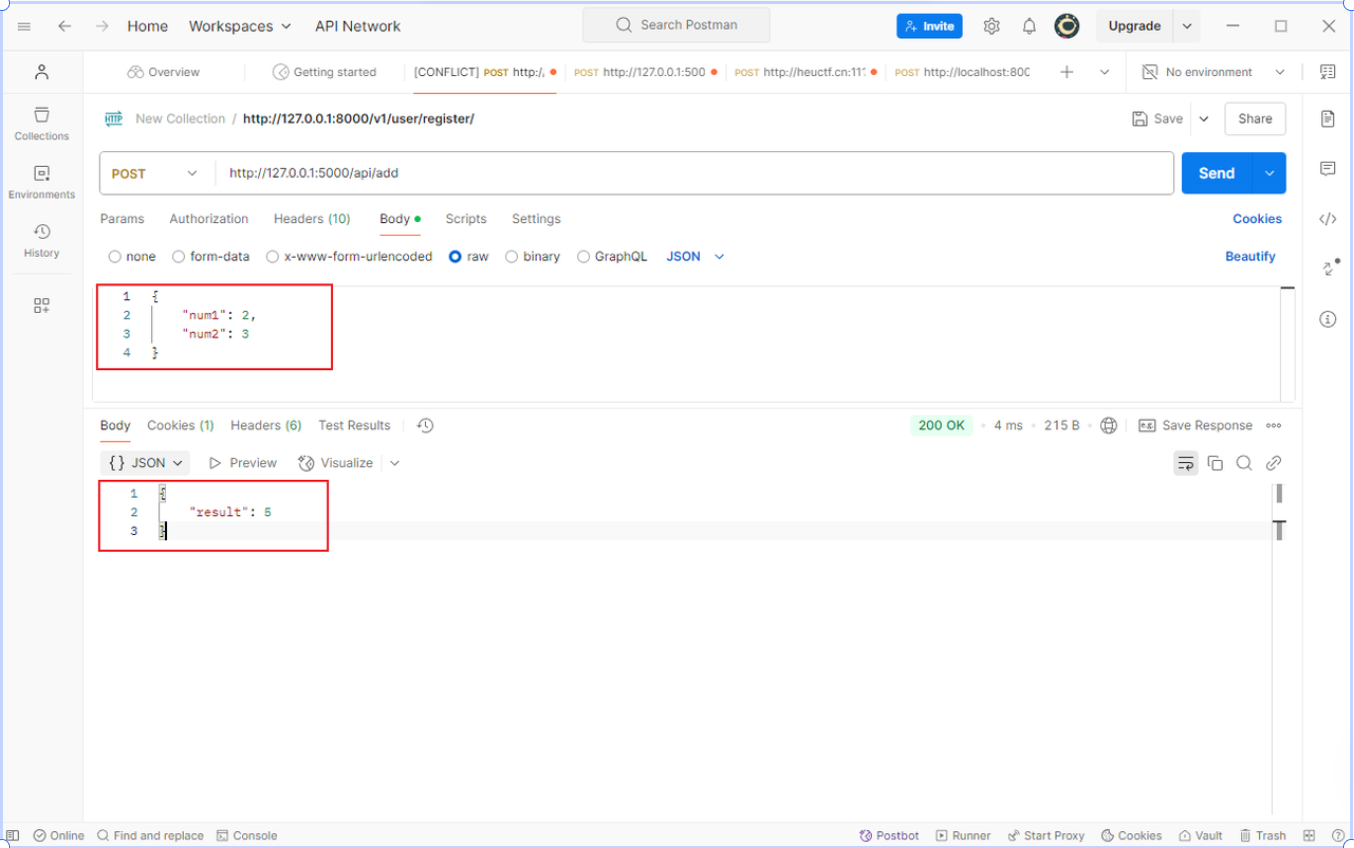
Task: Click the network globe icon
Action: coord(1108,425)
